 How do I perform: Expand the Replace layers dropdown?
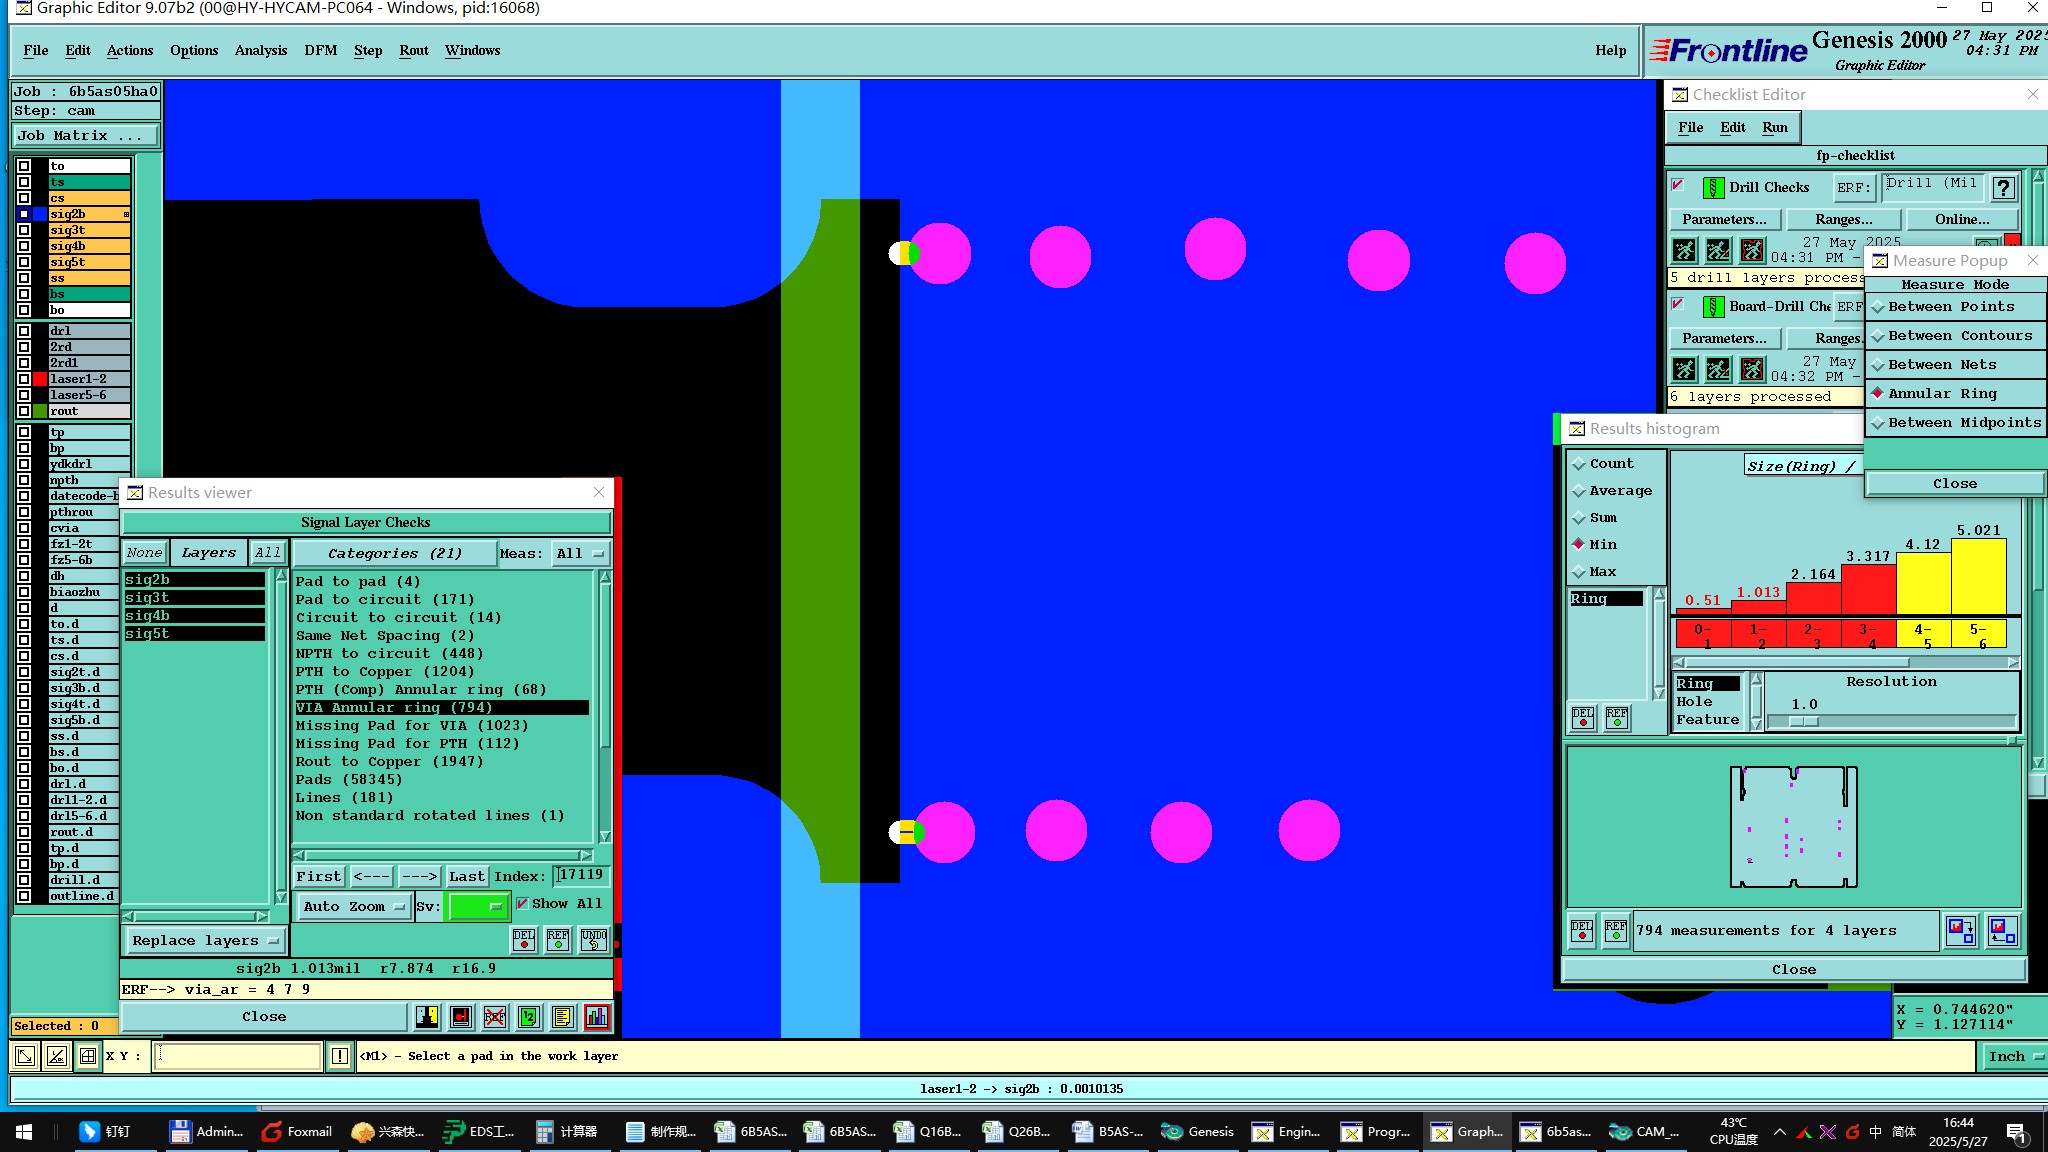pyautogui.click(x=205, y=940)
